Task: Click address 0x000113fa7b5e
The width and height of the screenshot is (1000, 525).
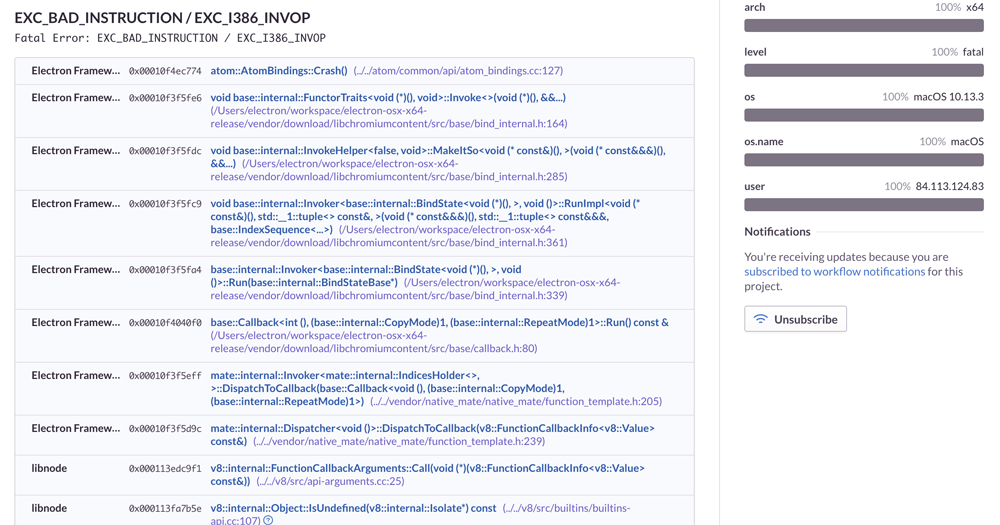Action: 165,508
